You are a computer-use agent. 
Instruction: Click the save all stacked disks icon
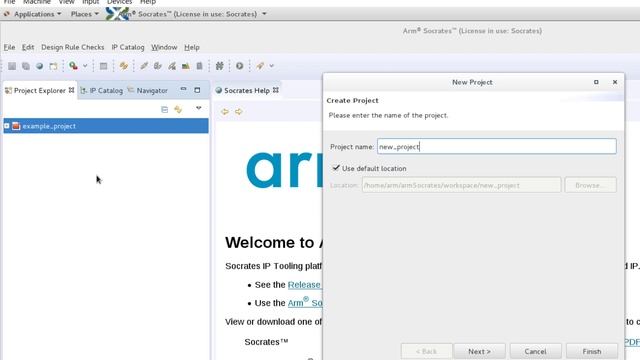click(x=26, y=66)
